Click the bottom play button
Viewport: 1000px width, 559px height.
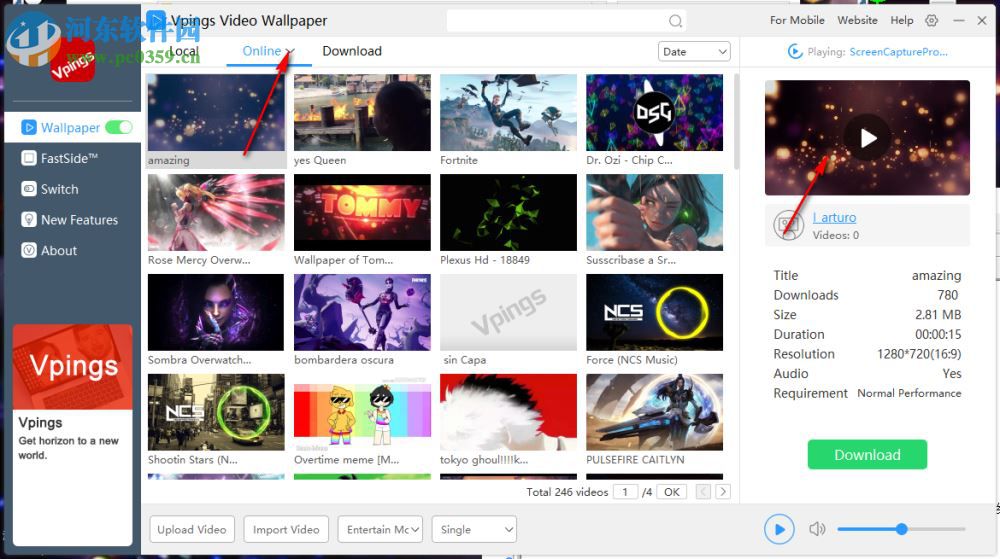pyautogui.click(x=779, y=529)
